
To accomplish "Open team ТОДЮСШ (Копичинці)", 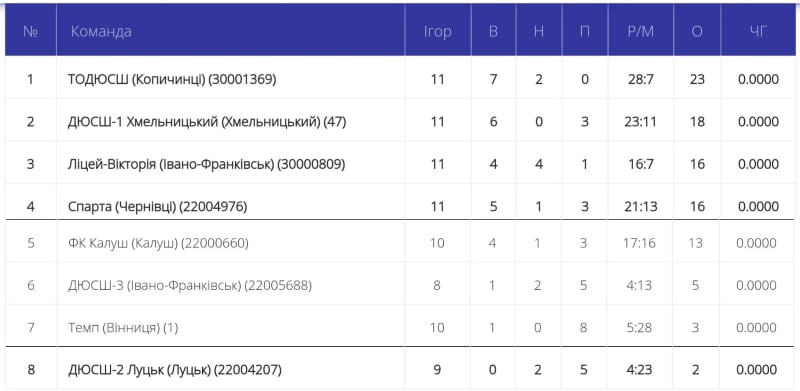I will tap(172, 80).
